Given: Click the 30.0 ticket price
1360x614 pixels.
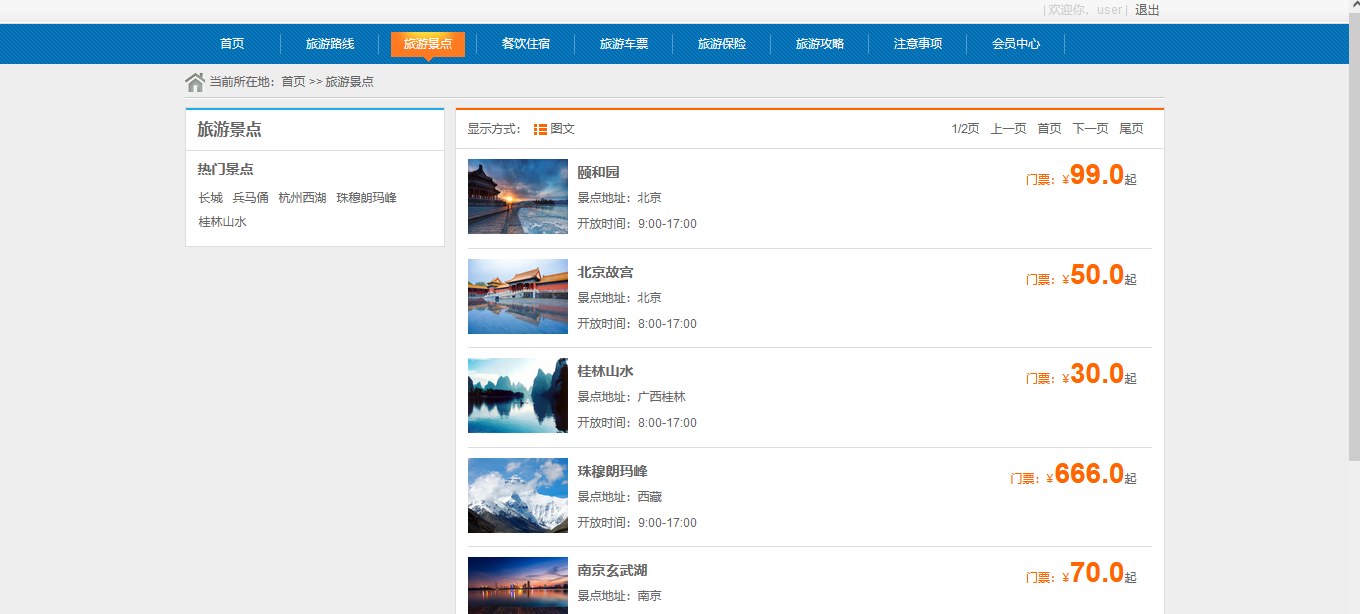Looking at the screenshot, I should click(x=1097, y=374).
